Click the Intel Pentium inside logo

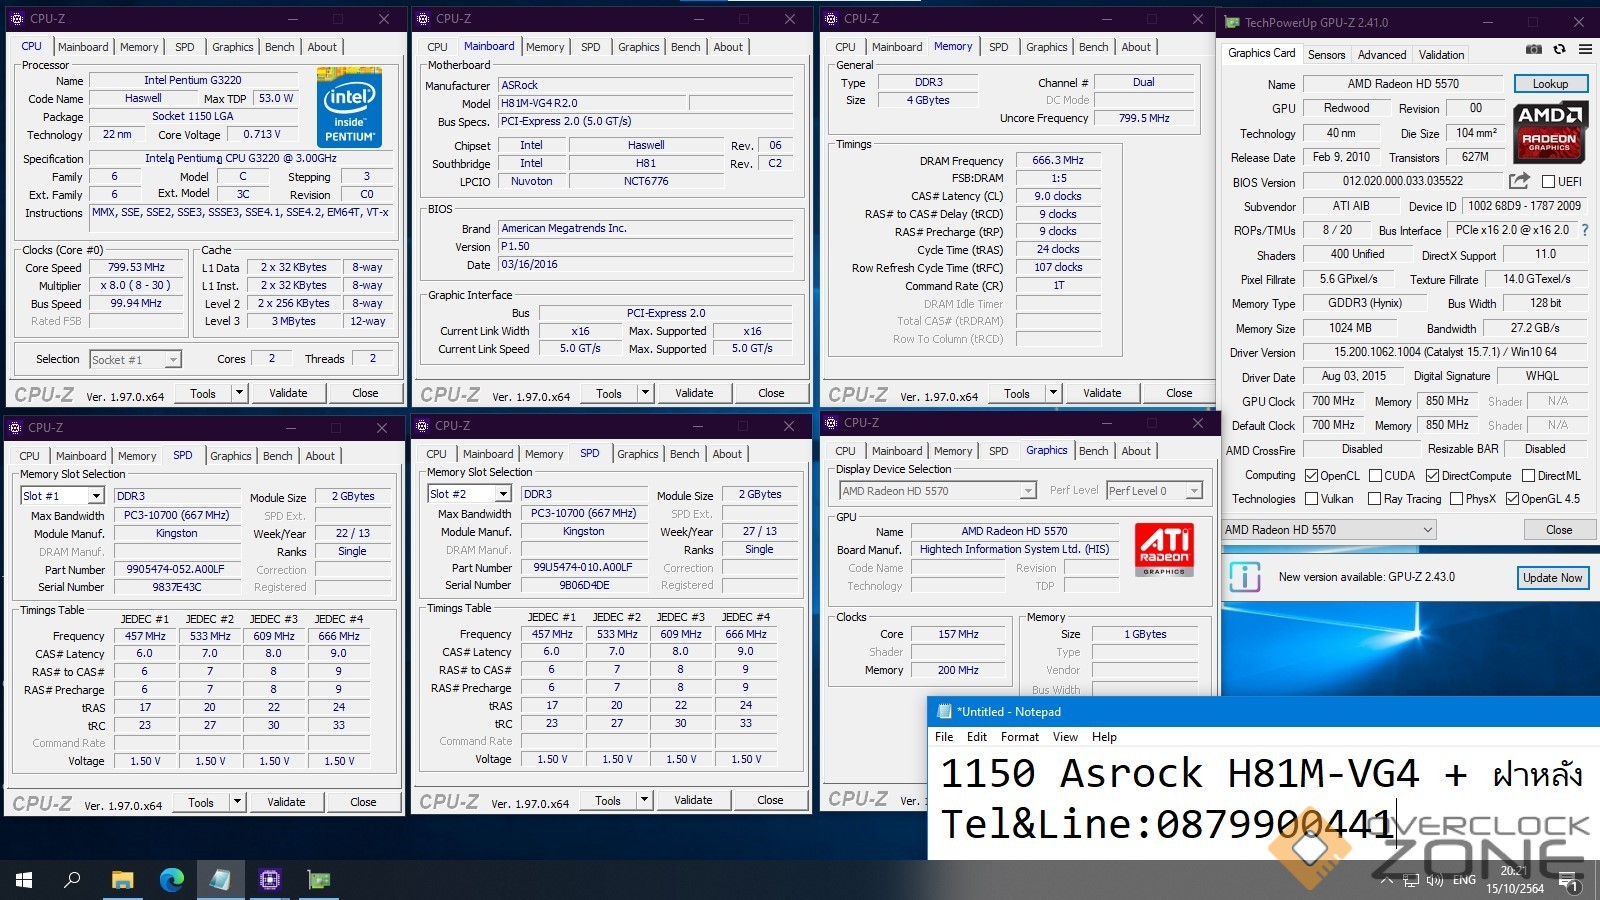click(x=349, y=107)
